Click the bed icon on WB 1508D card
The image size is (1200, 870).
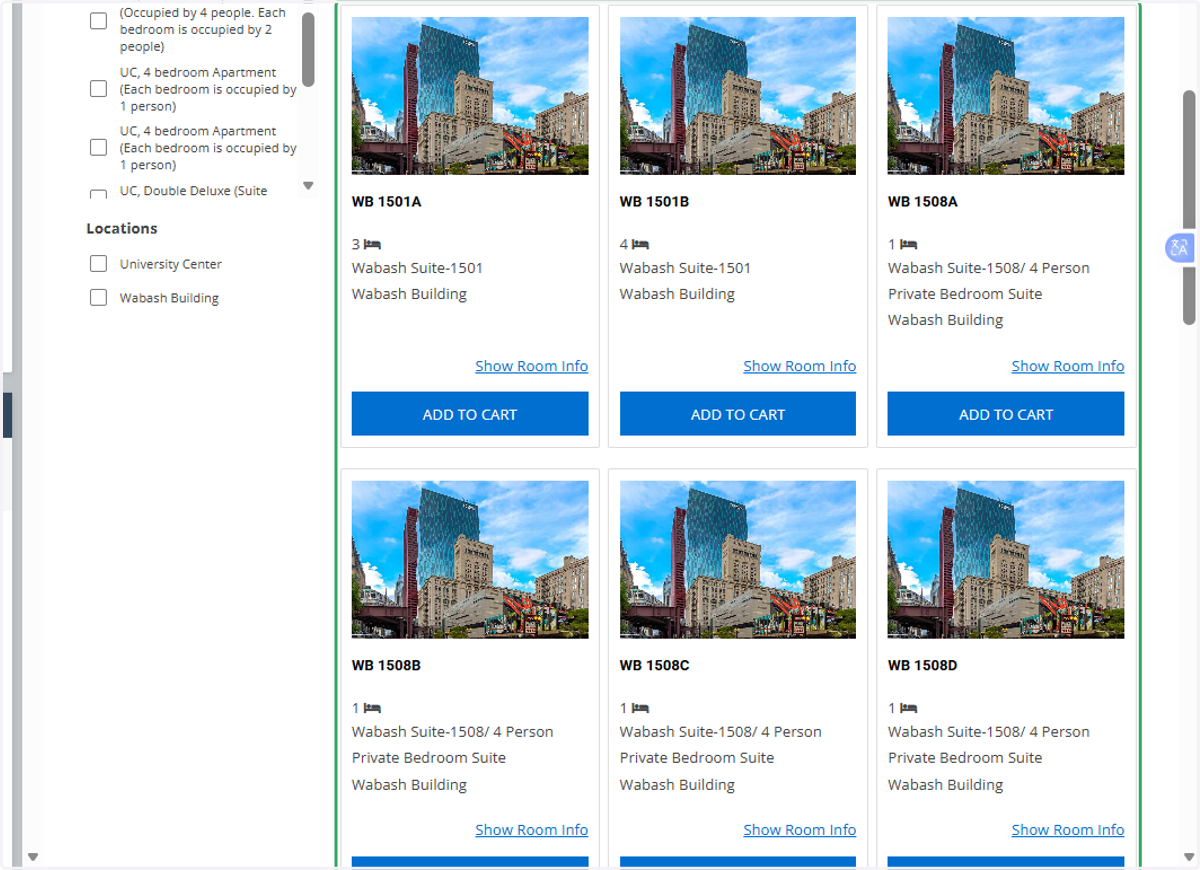(908, 708)
